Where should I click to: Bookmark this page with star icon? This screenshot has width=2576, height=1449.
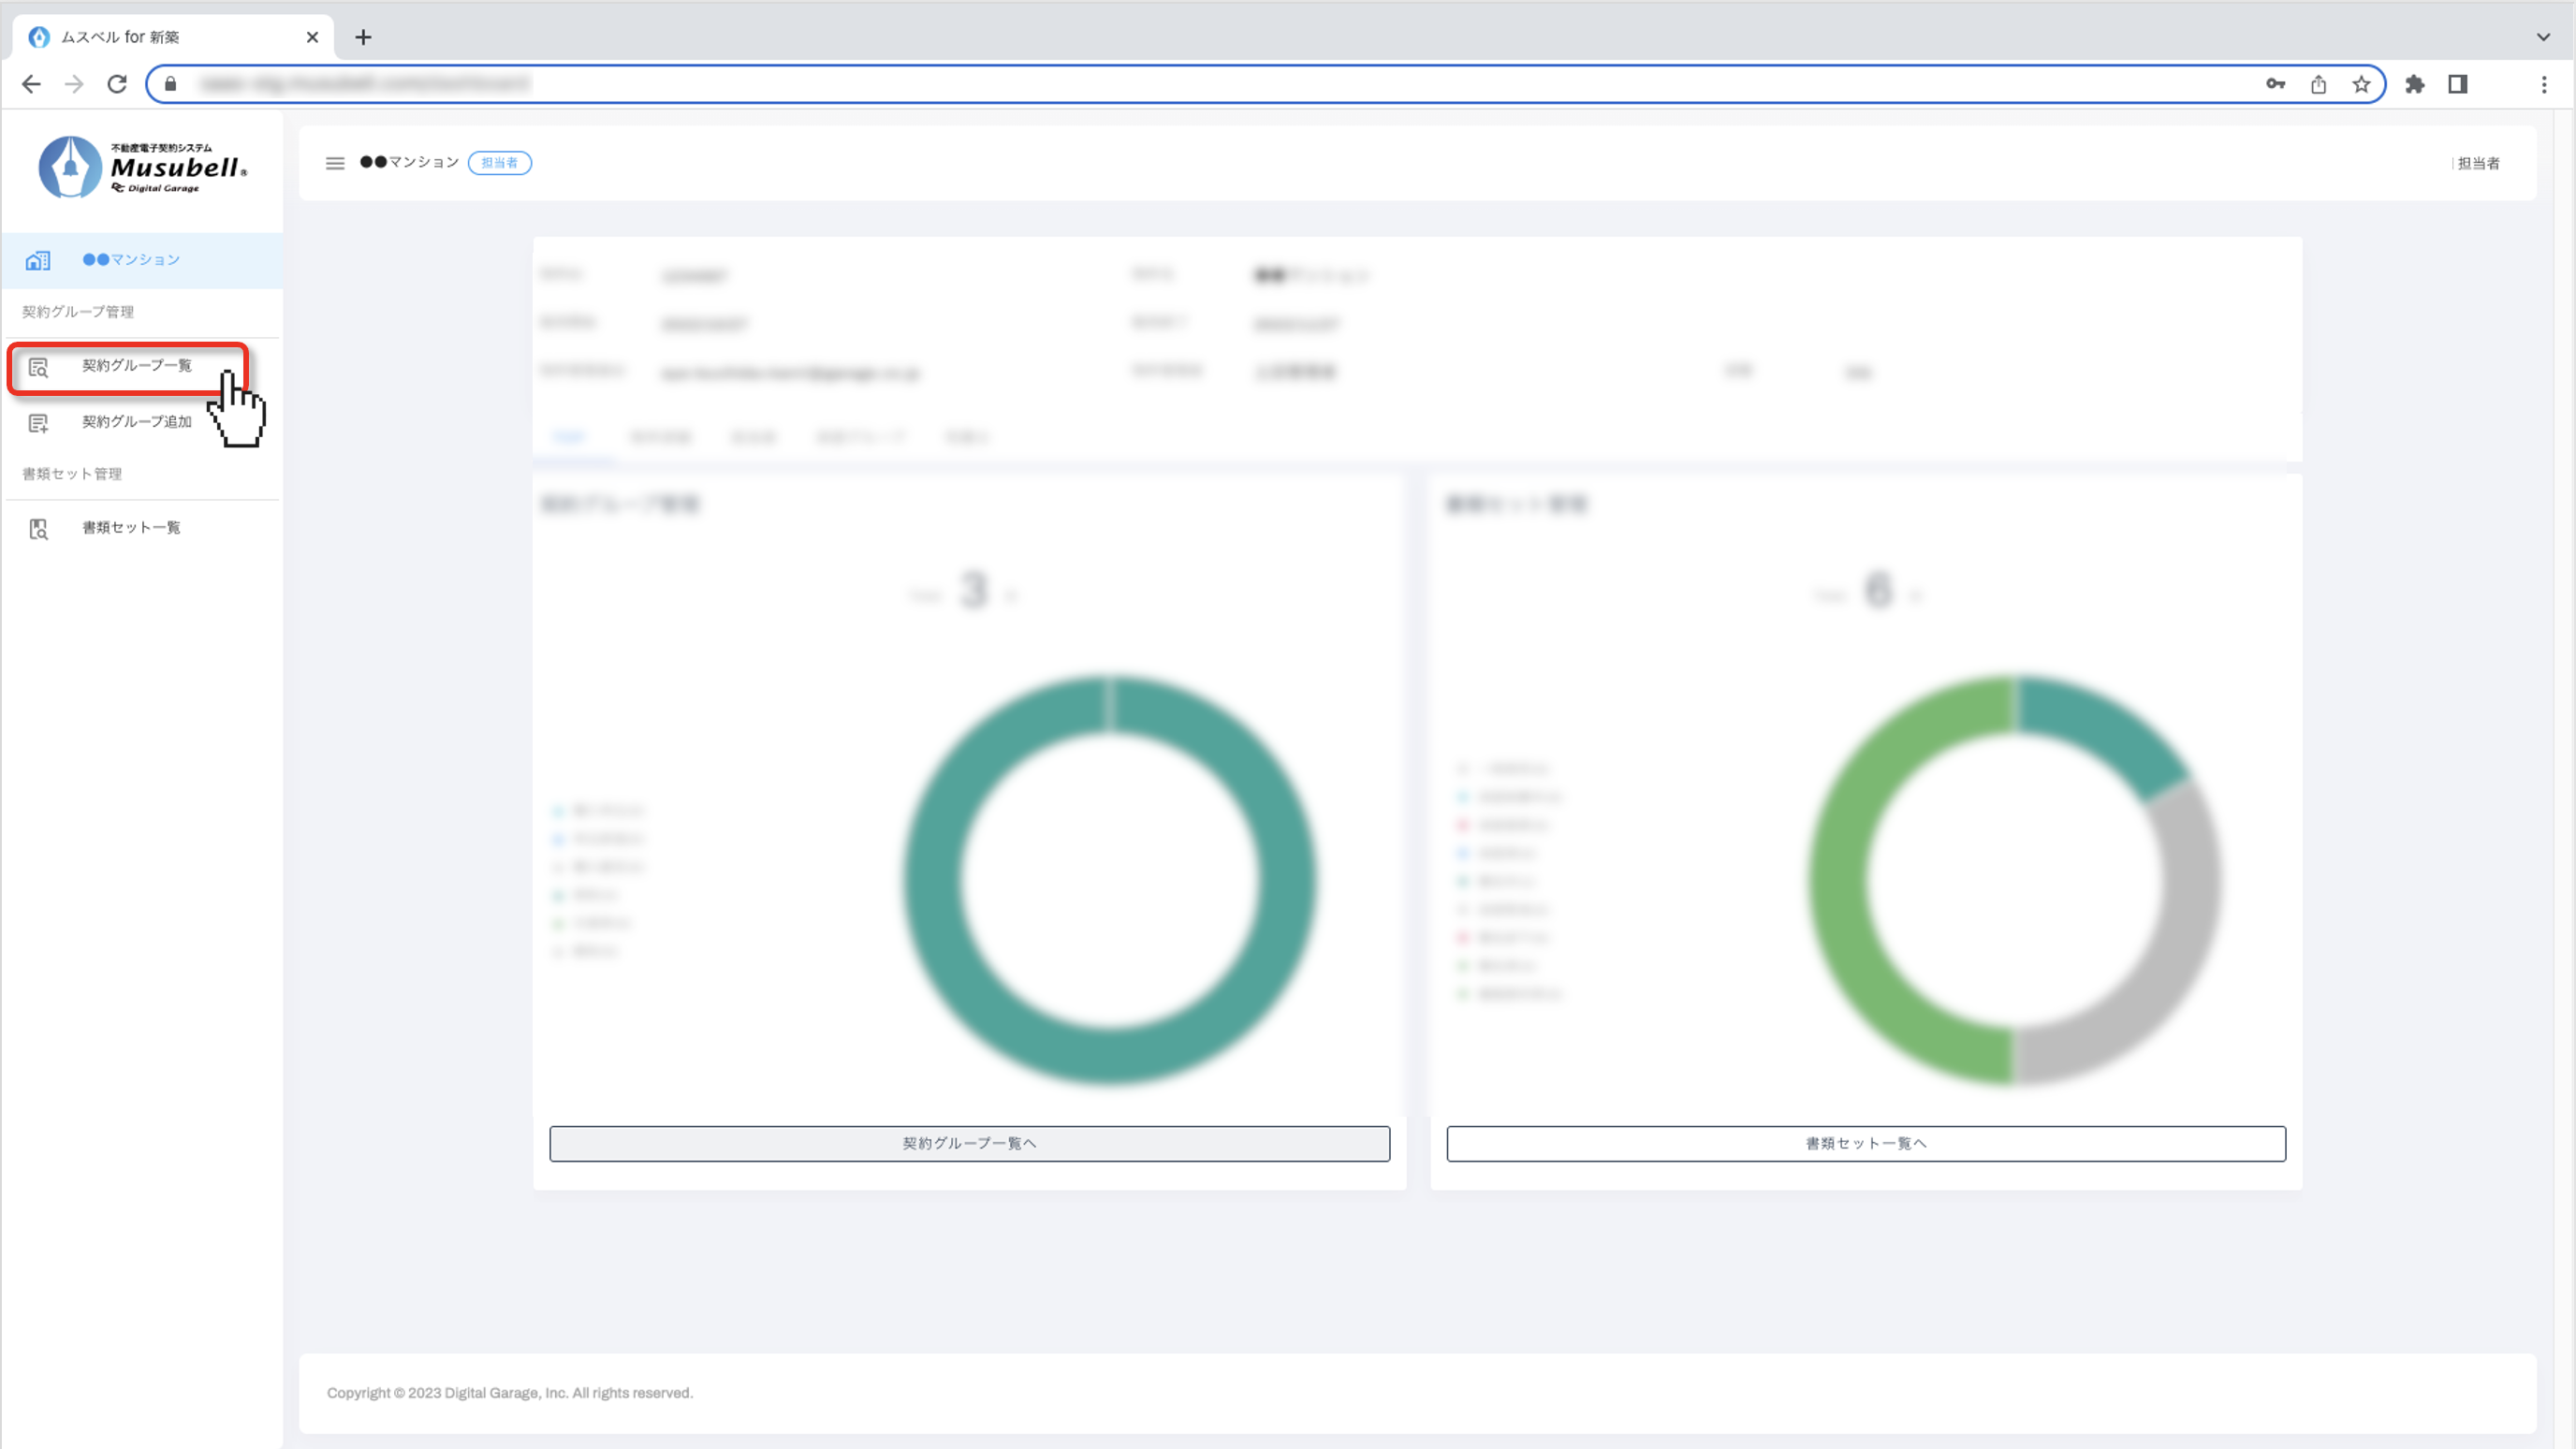2361,84
